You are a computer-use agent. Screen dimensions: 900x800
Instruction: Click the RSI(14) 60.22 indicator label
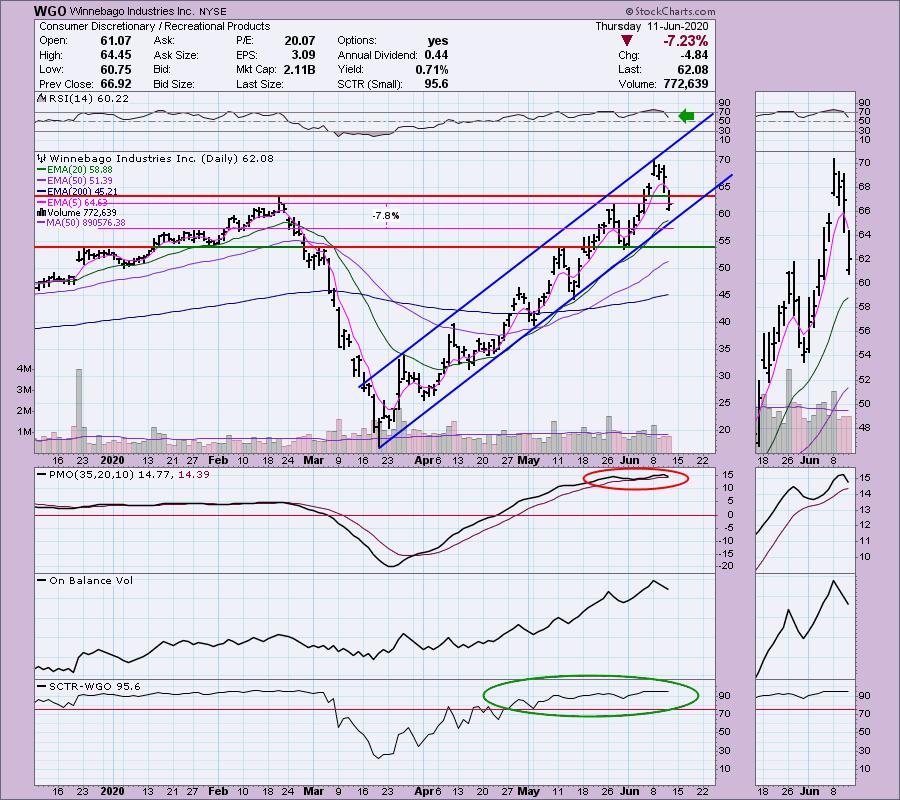89,98
